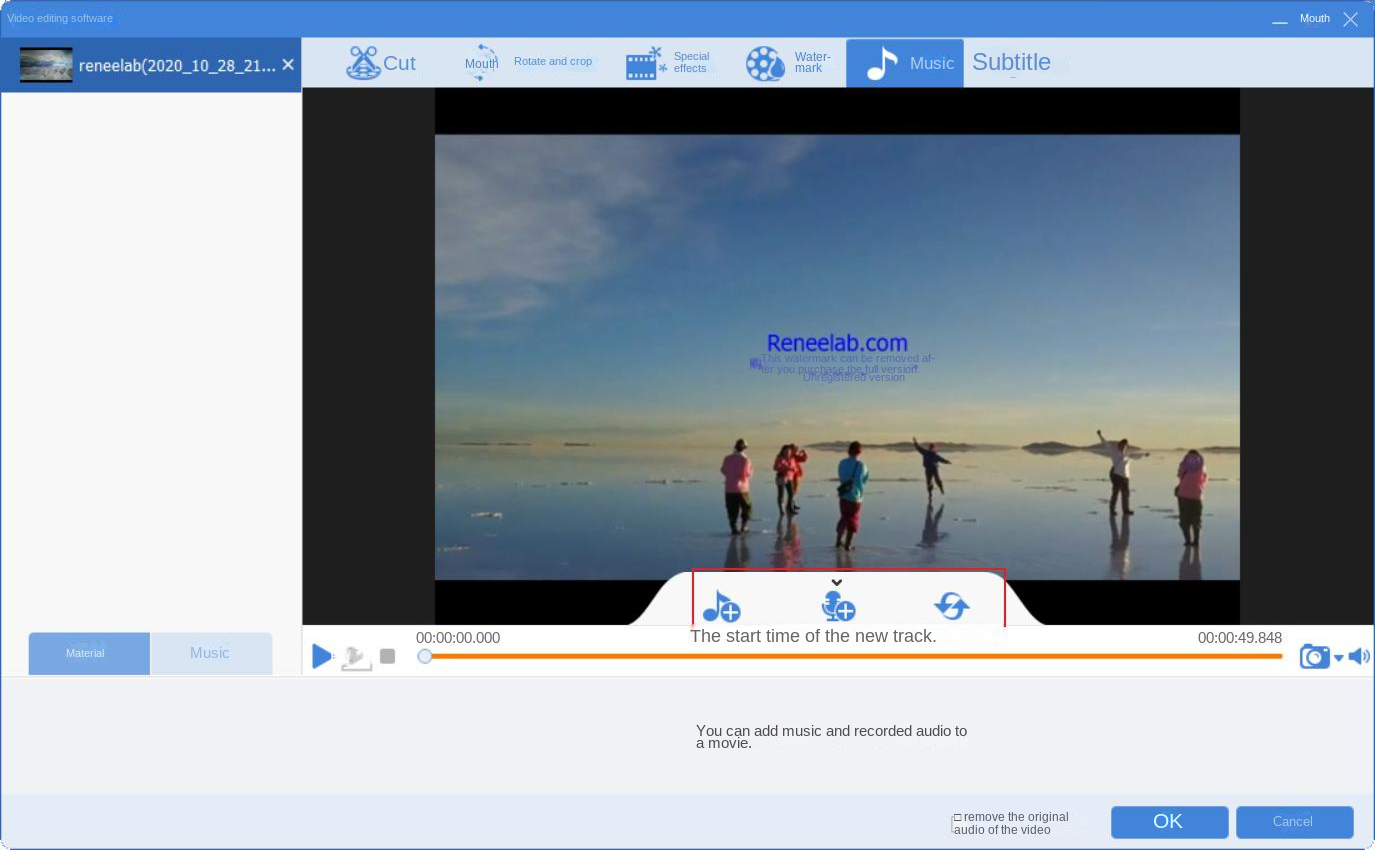Click the Cancel button
The image size is (1375, 850).
(1293, 822)
